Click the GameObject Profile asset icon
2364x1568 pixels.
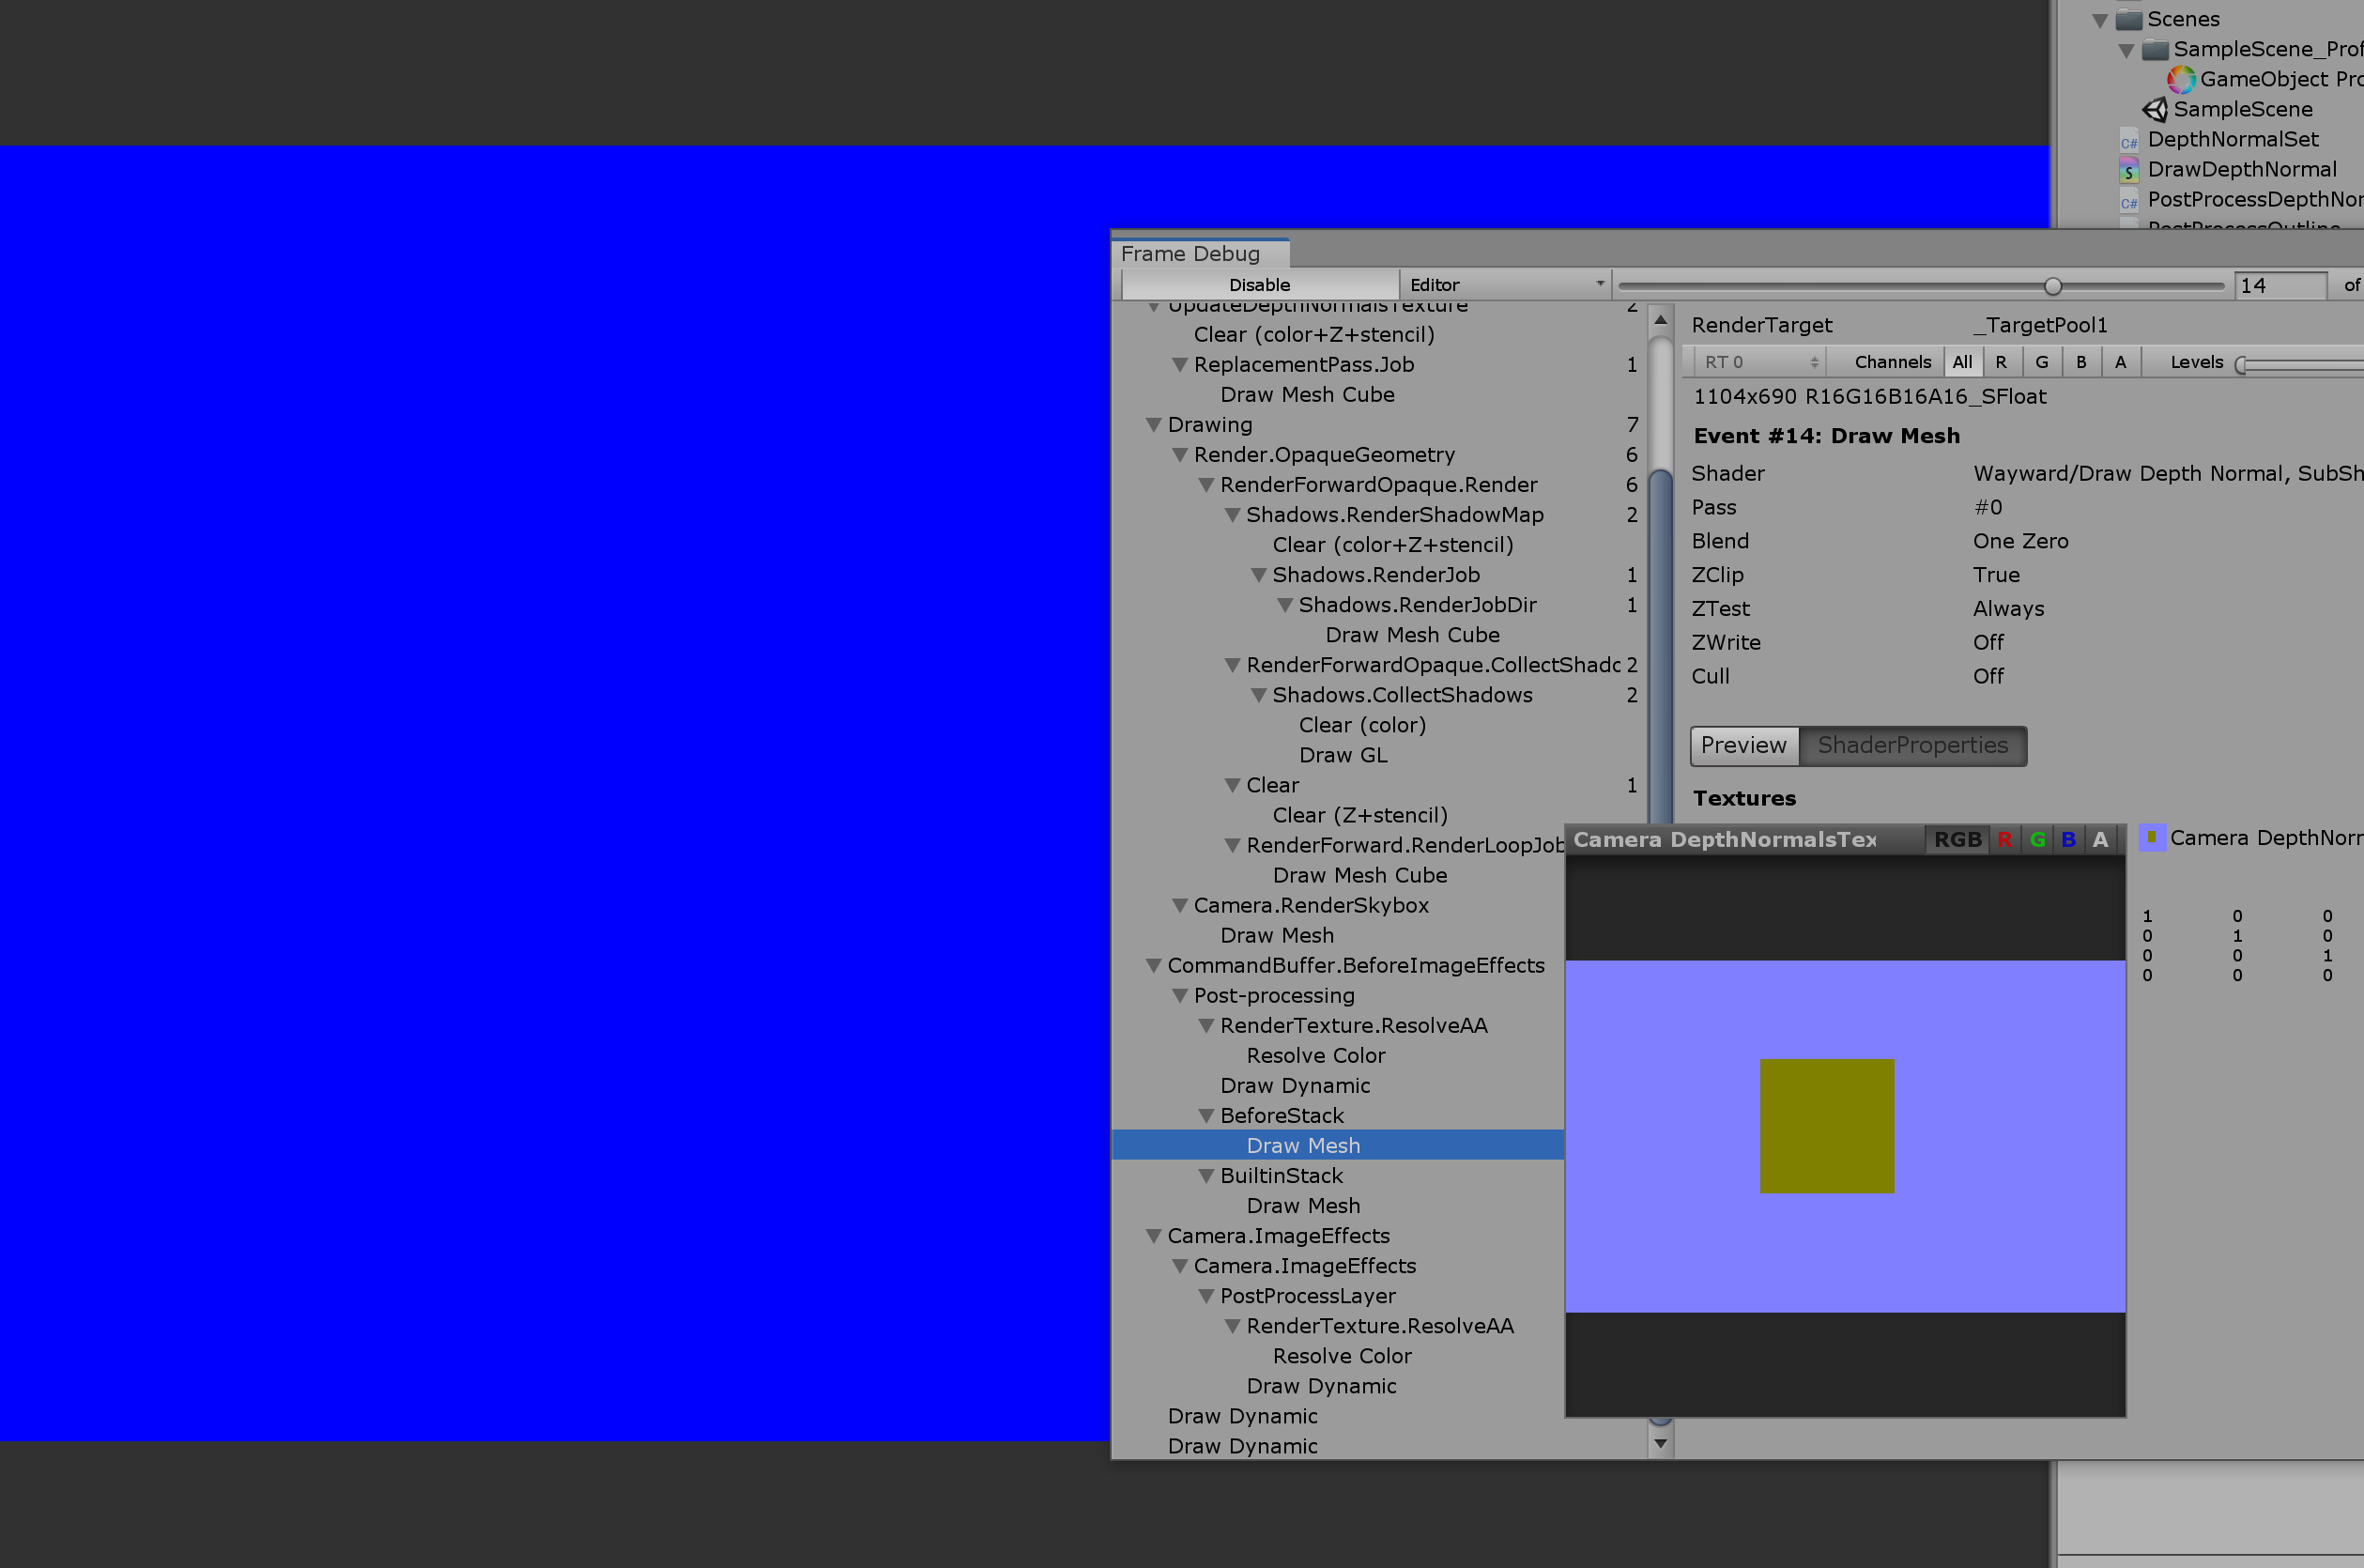point(2181,79)
